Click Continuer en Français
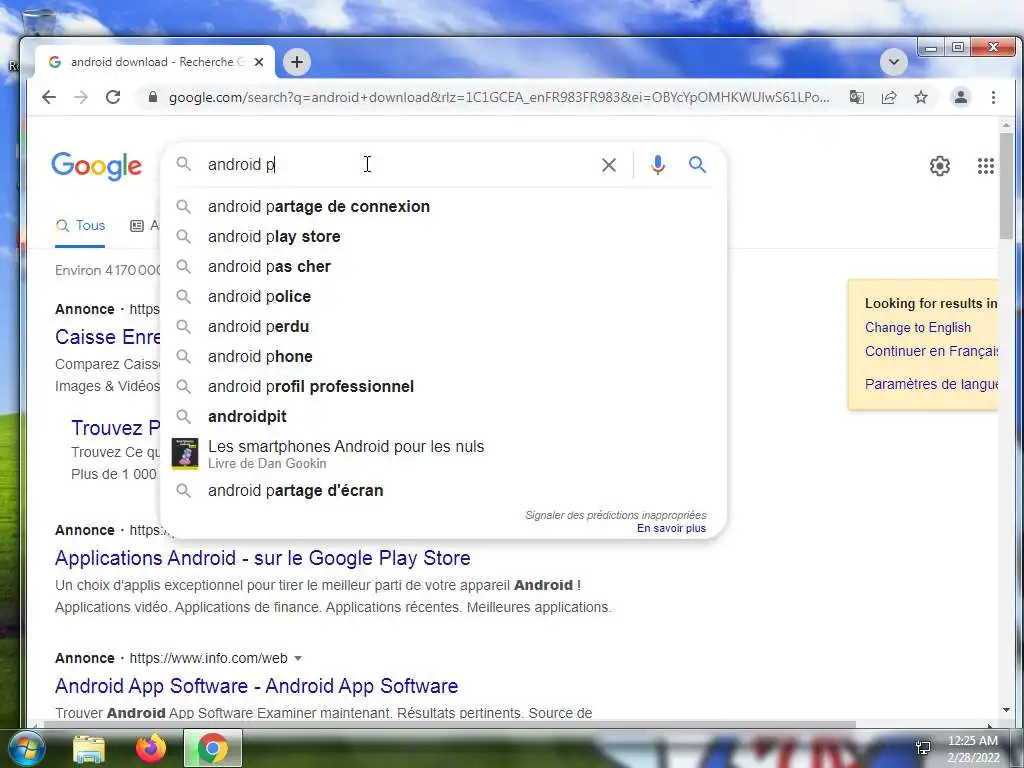Viewport: 1024px width, 768px height. point(931,351)
